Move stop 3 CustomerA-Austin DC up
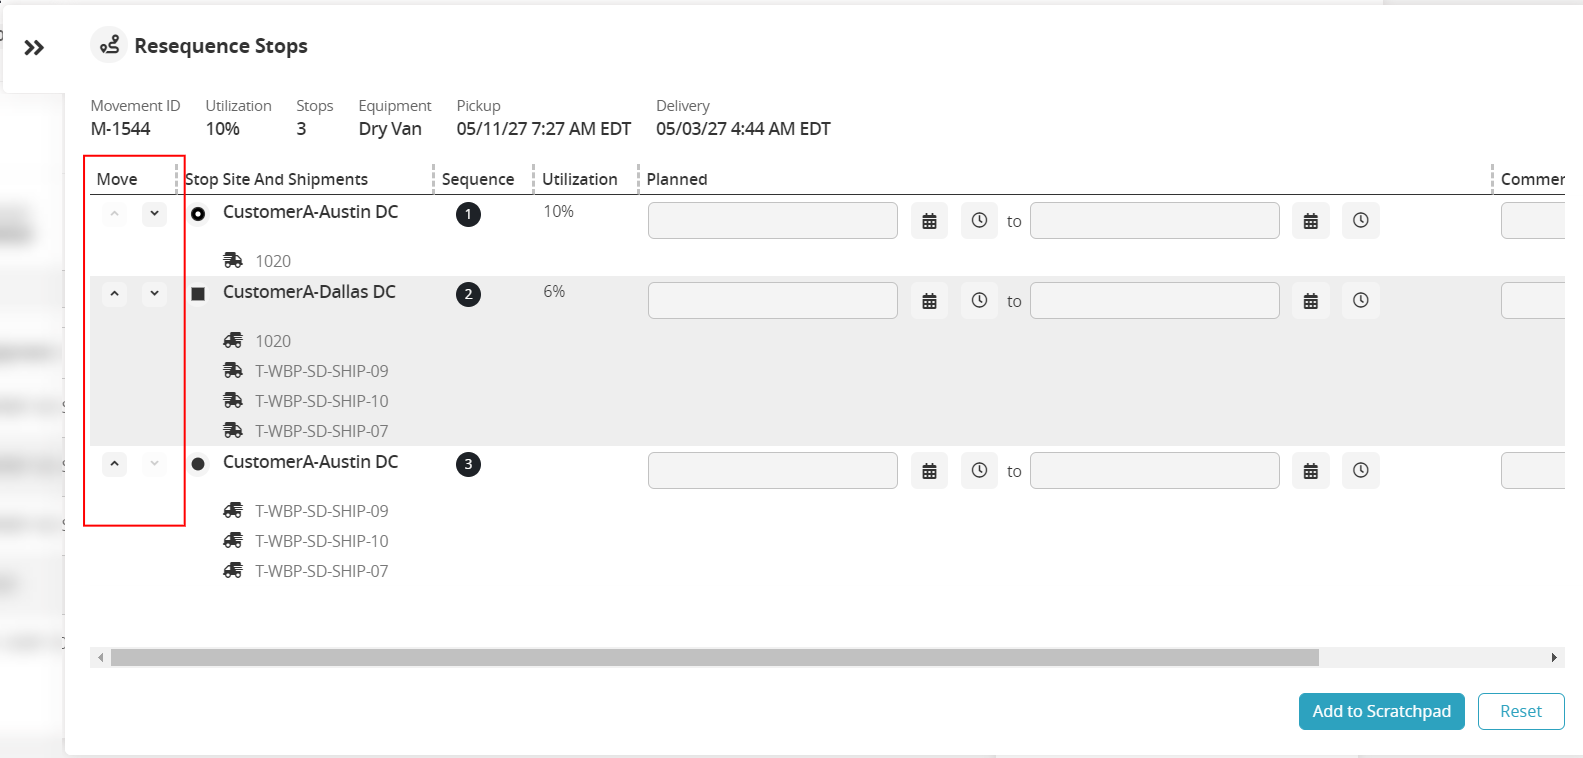1583x758 pixels. click(115, 464)
